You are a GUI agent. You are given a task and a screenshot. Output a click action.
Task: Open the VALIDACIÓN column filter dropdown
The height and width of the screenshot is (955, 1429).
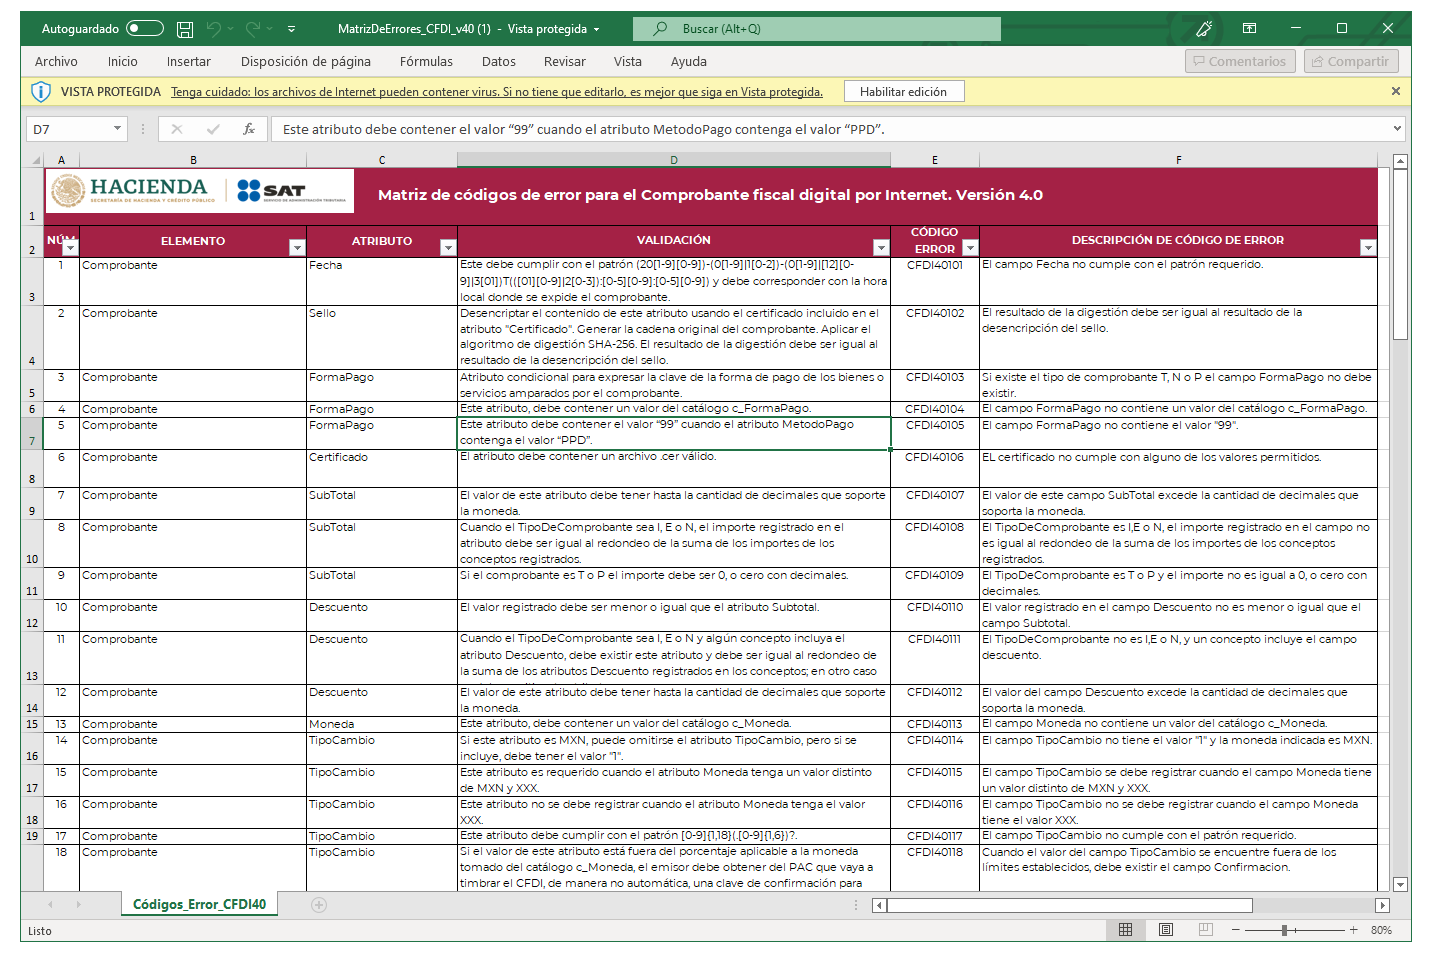pyautogui.click(x=880, y=247)
